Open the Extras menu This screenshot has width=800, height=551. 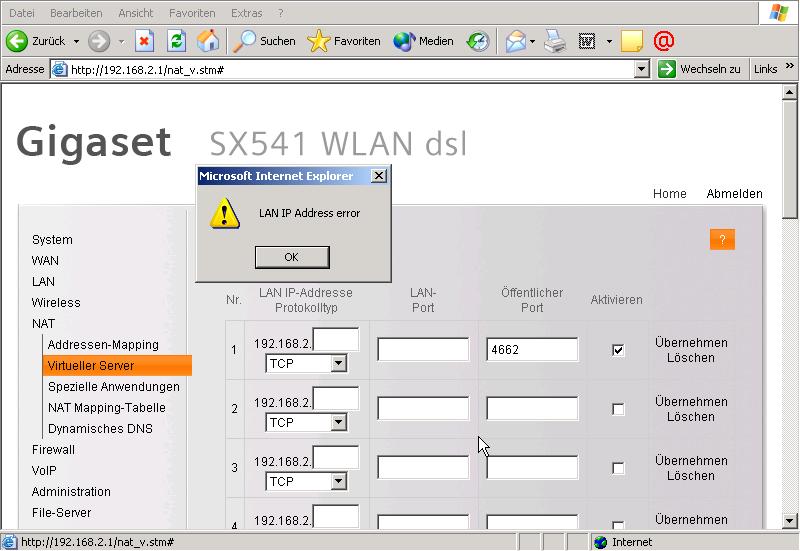[x=246, y=13]
